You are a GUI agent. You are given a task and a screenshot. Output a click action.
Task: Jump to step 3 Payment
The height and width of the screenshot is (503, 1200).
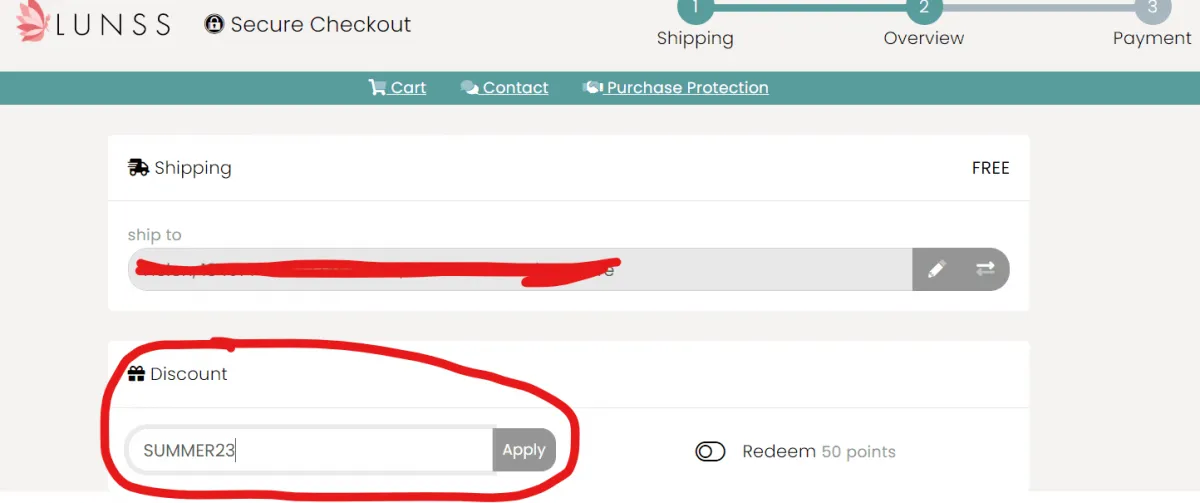[x=1152, y=9]
